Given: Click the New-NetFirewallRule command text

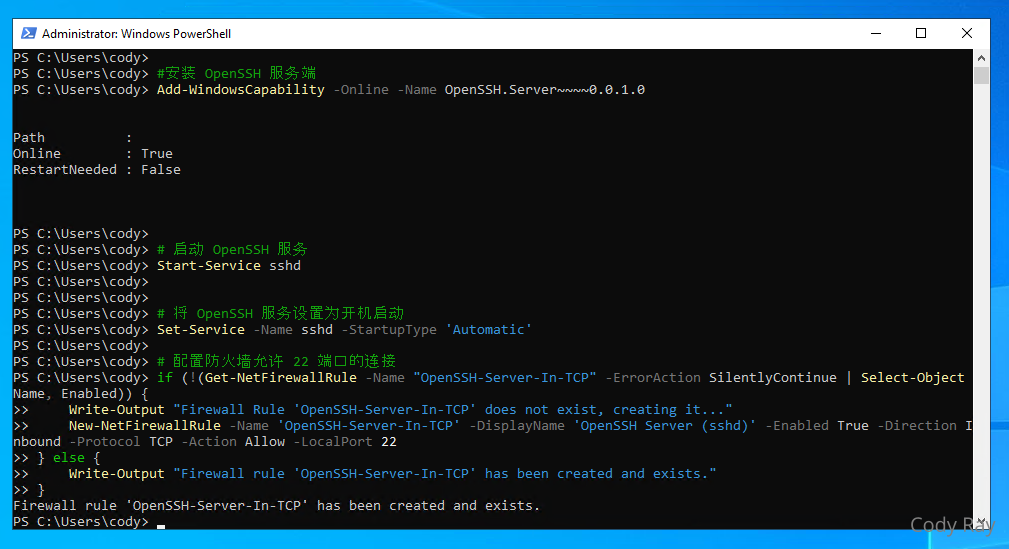Looking at the screenshot, I should pos(145,425).
